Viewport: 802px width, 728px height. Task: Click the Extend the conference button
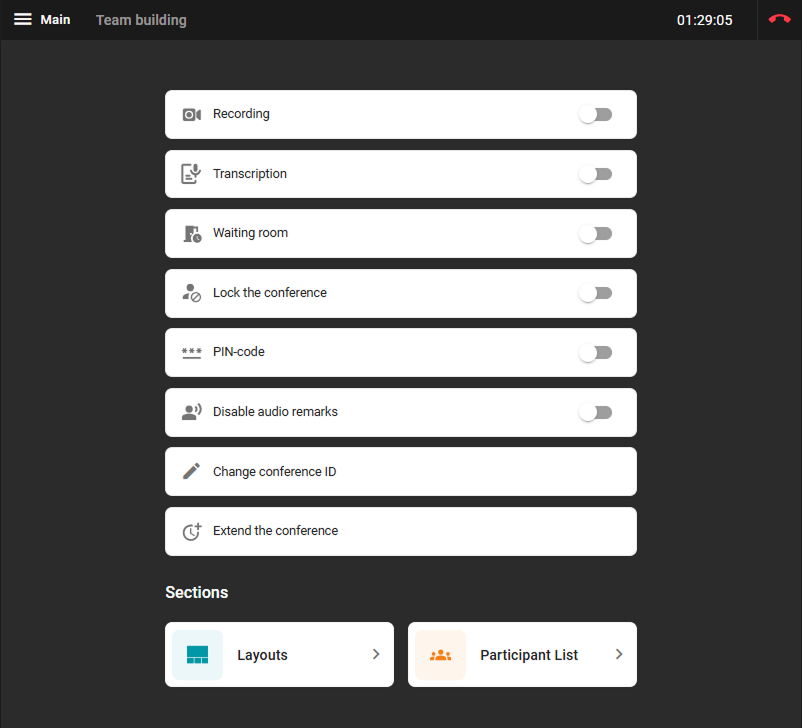pos(400,531)
